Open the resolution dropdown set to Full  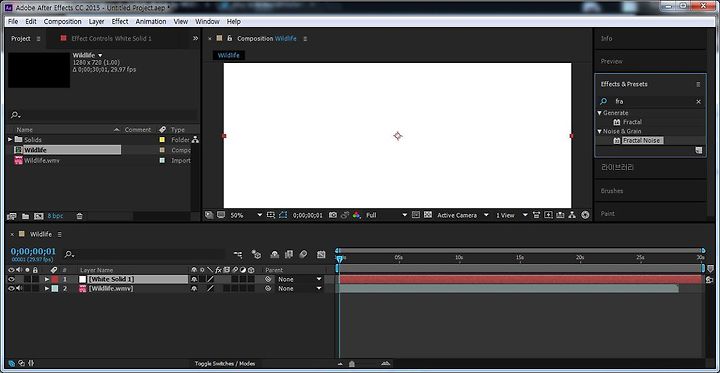(x=386, y=215)
